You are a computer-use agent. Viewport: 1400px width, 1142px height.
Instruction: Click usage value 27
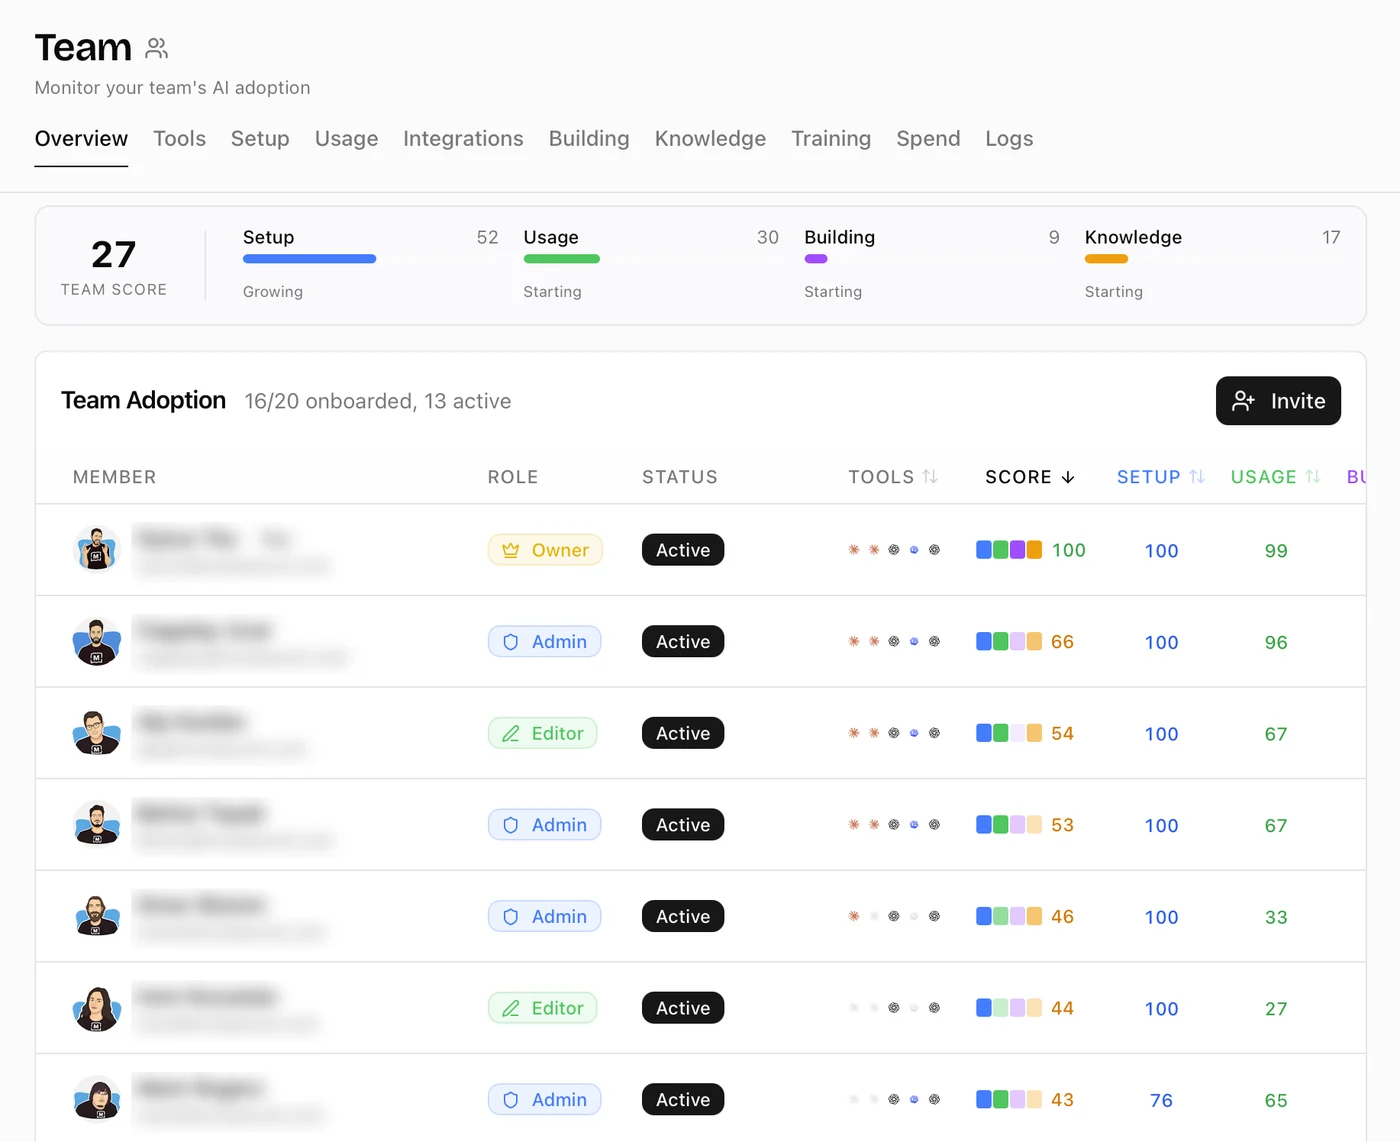click(x=1276, y=1009)
